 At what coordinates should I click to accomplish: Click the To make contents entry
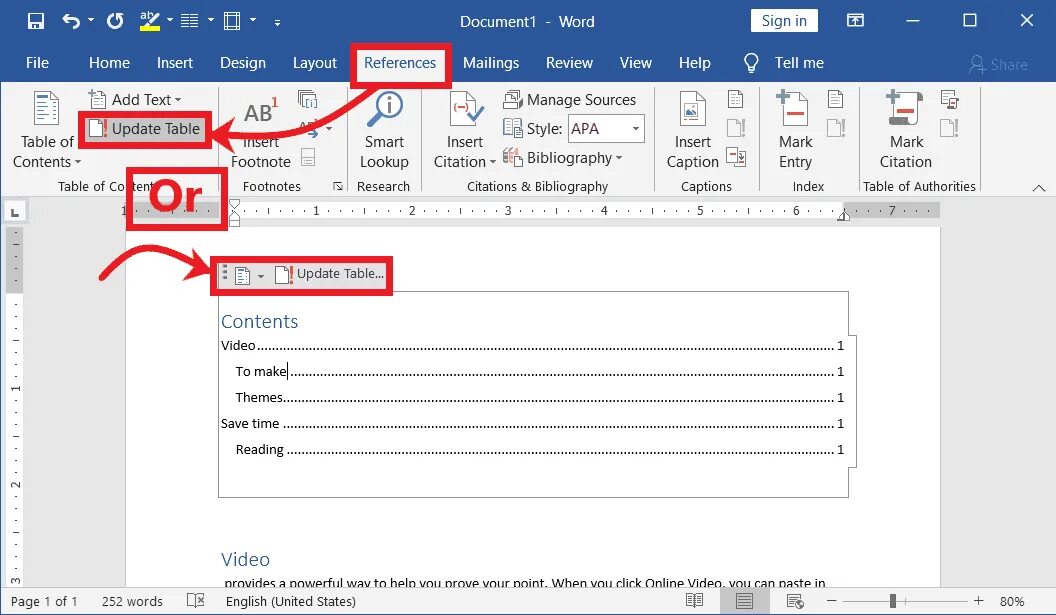pos(539,371)
